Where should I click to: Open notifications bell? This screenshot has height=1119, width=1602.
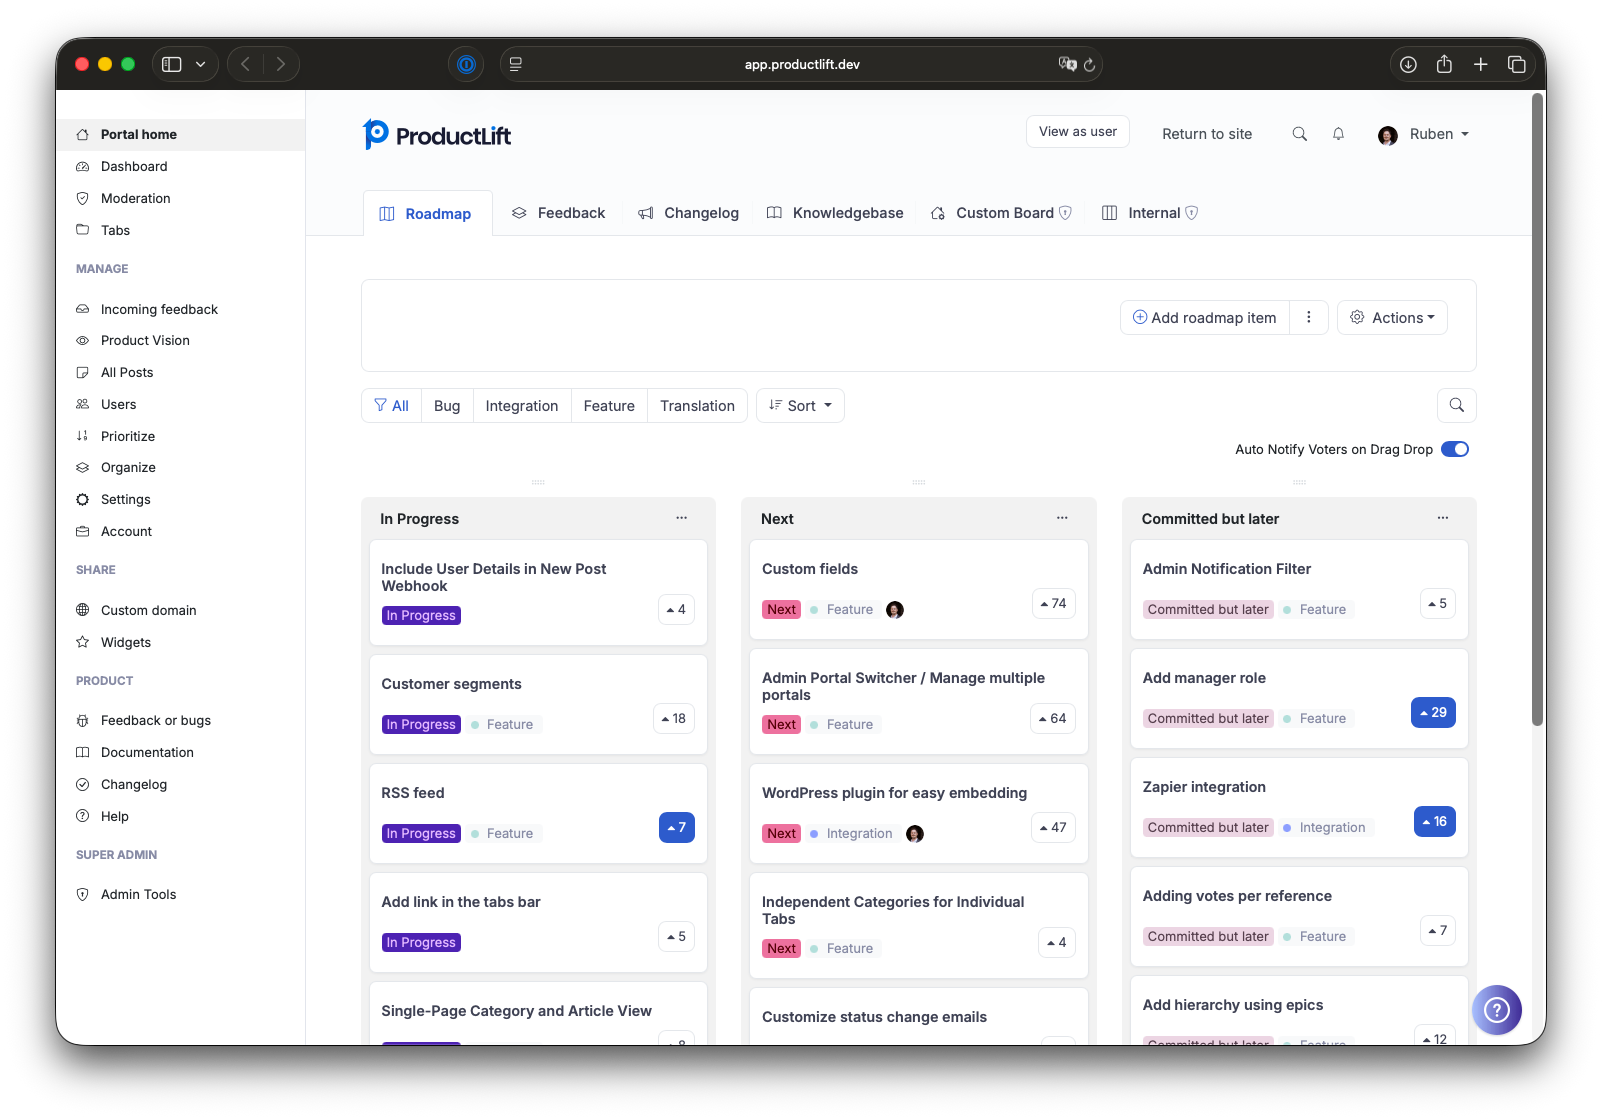[1338, 134]
